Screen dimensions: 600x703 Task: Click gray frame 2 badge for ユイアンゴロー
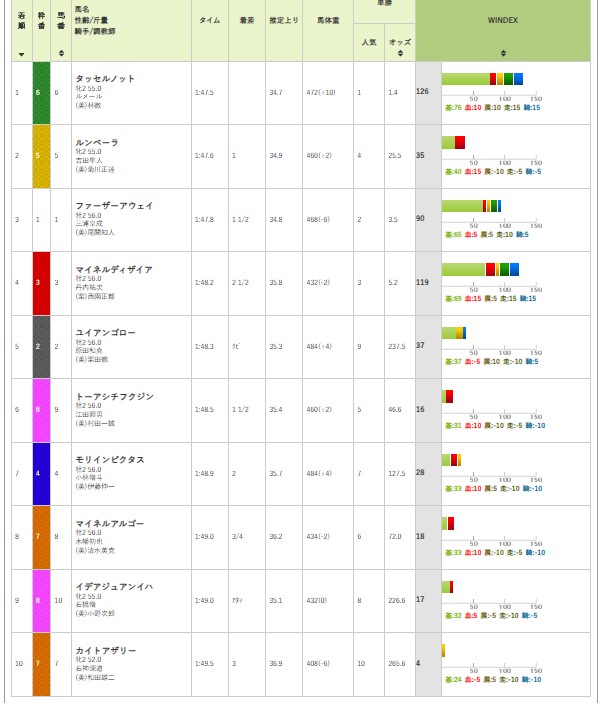[x=41, y=347]
